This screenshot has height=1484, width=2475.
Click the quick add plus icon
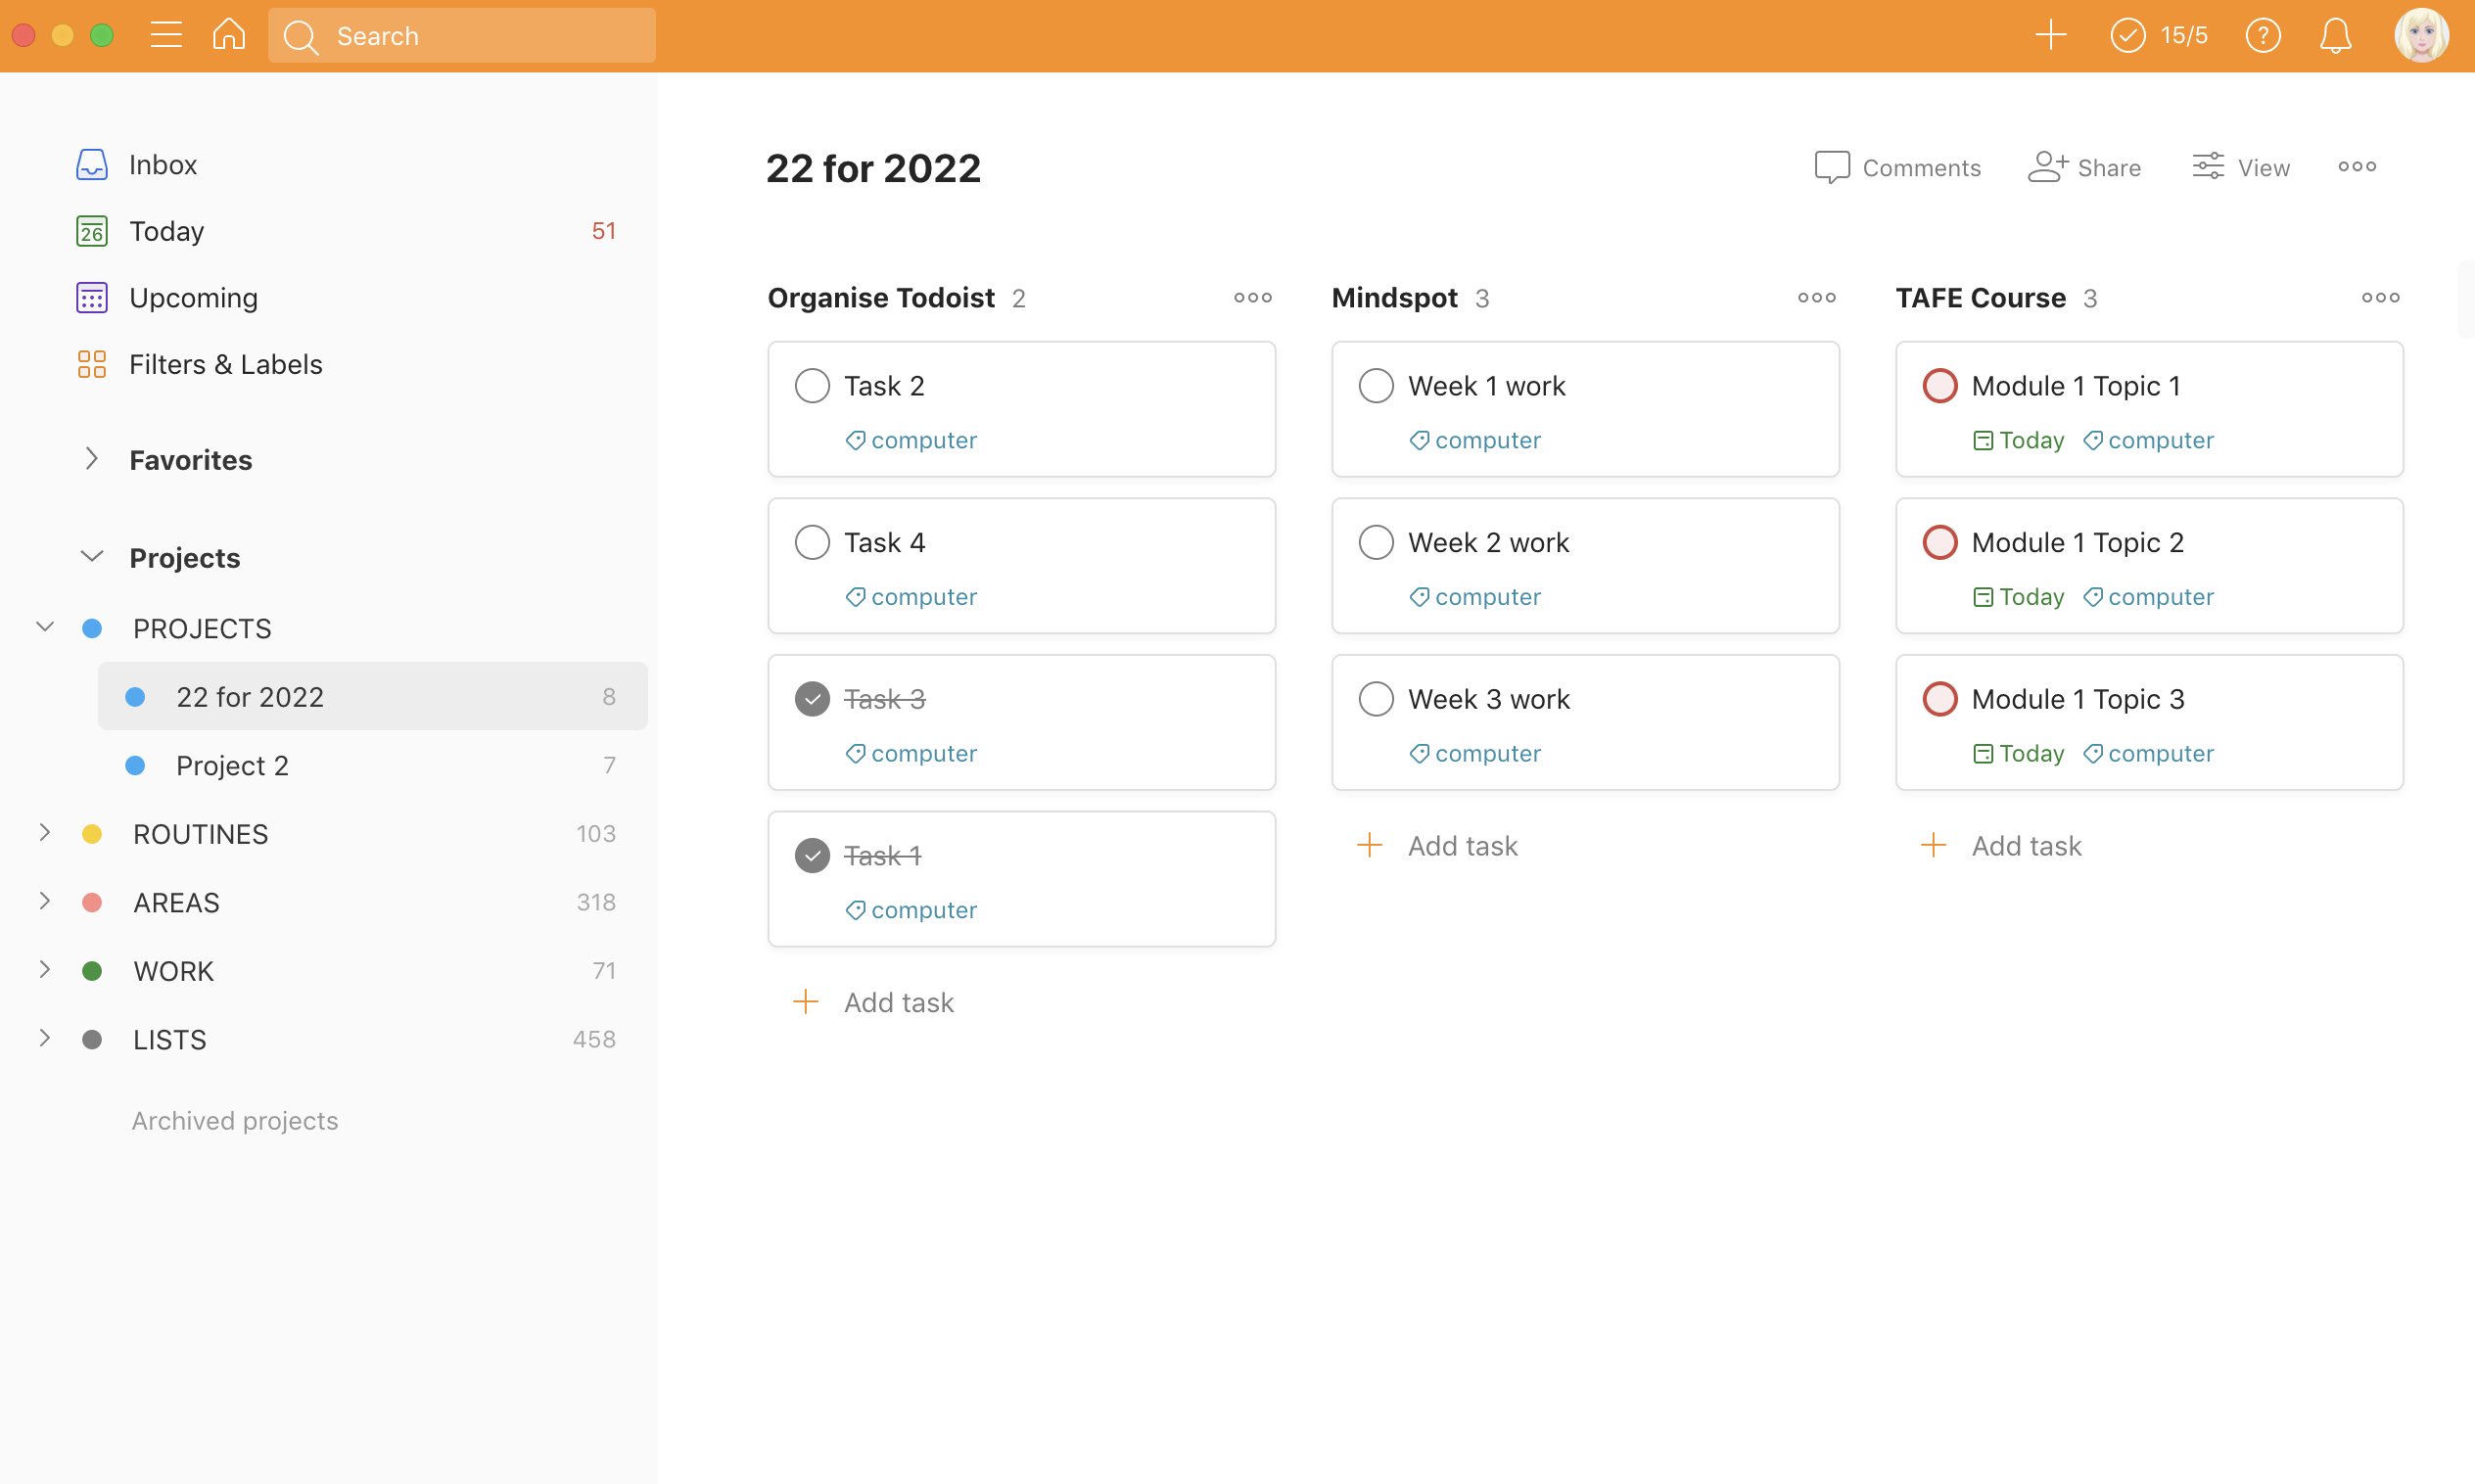pyautogui.click(x=2050, y=35)
